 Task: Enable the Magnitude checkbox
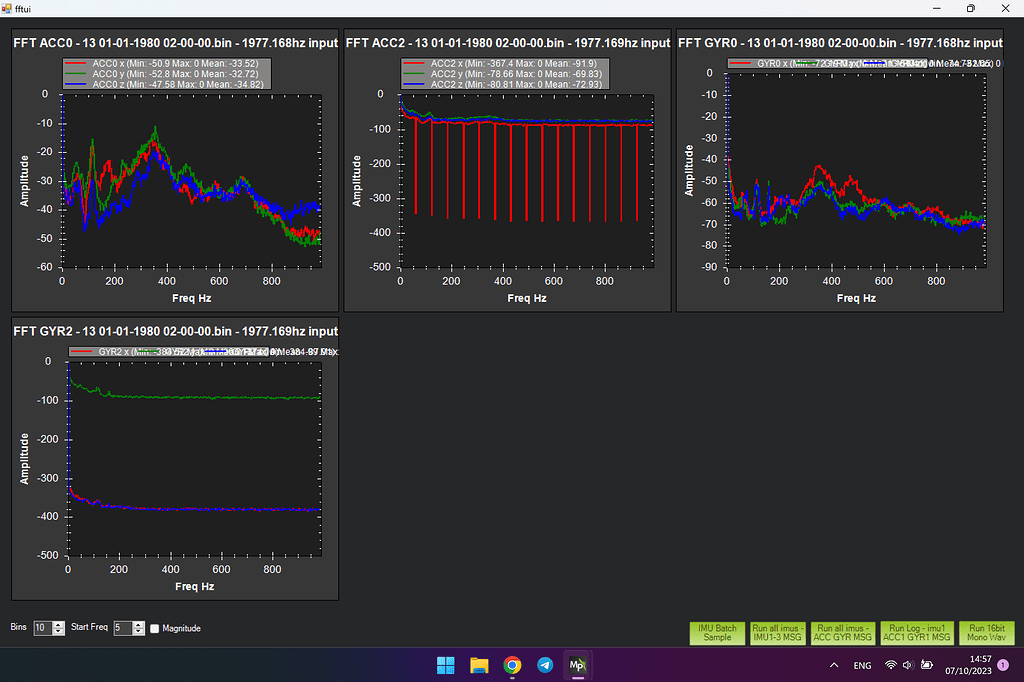154,628
